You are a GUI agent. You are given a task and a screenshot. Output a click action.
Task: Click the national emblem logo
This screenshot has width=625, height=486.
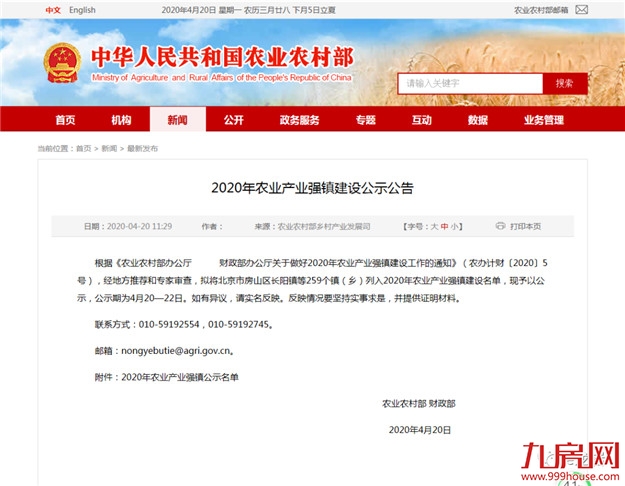[x=62, y=63]
